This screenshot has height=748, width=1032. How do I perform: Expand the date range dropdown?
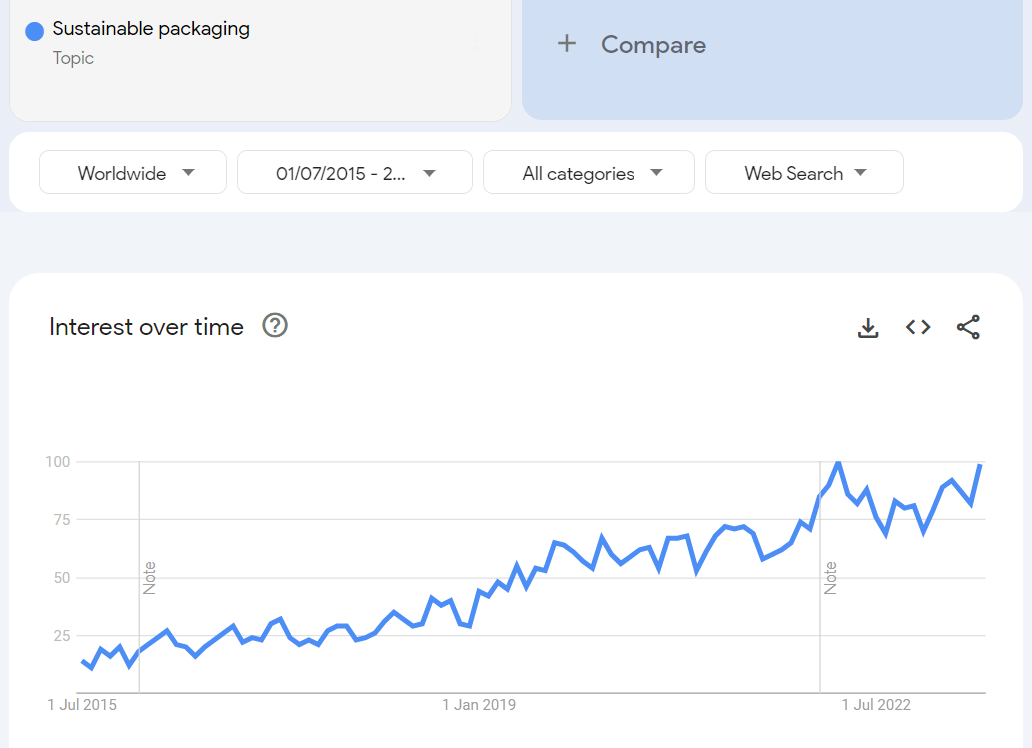(355, 173)
